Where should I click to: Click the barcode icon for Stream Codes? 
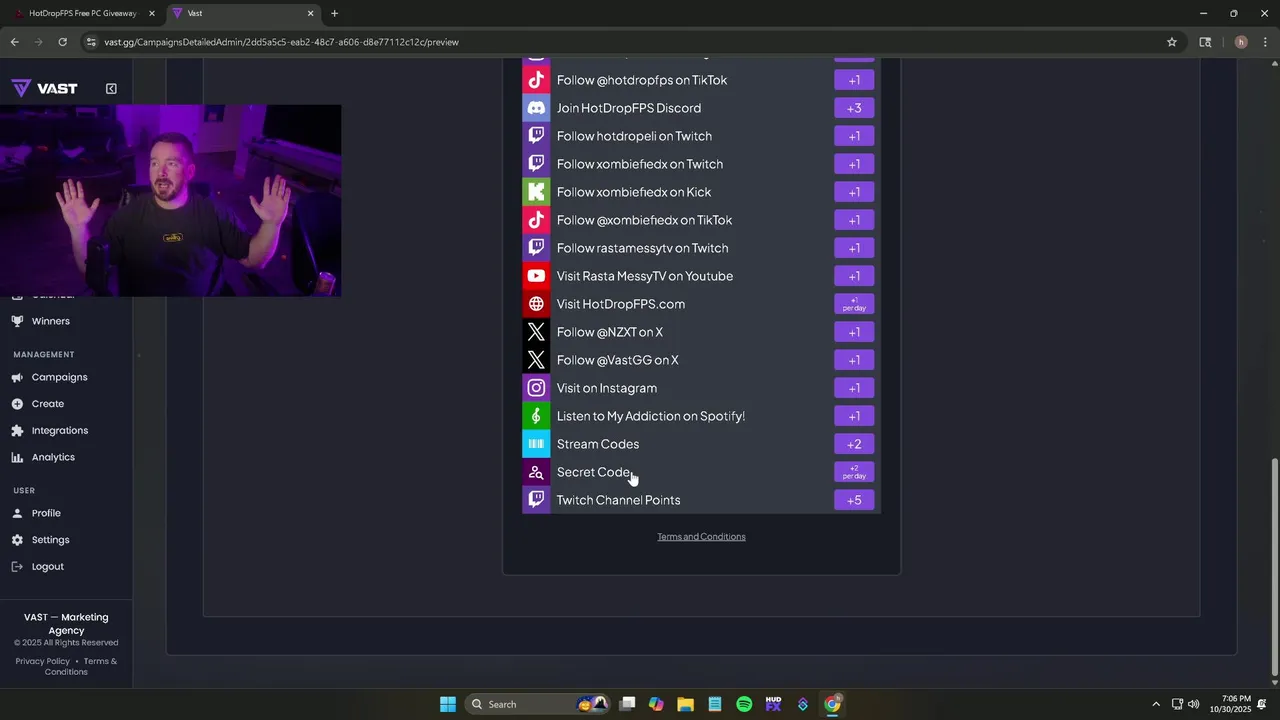click(x=536, y=444)
